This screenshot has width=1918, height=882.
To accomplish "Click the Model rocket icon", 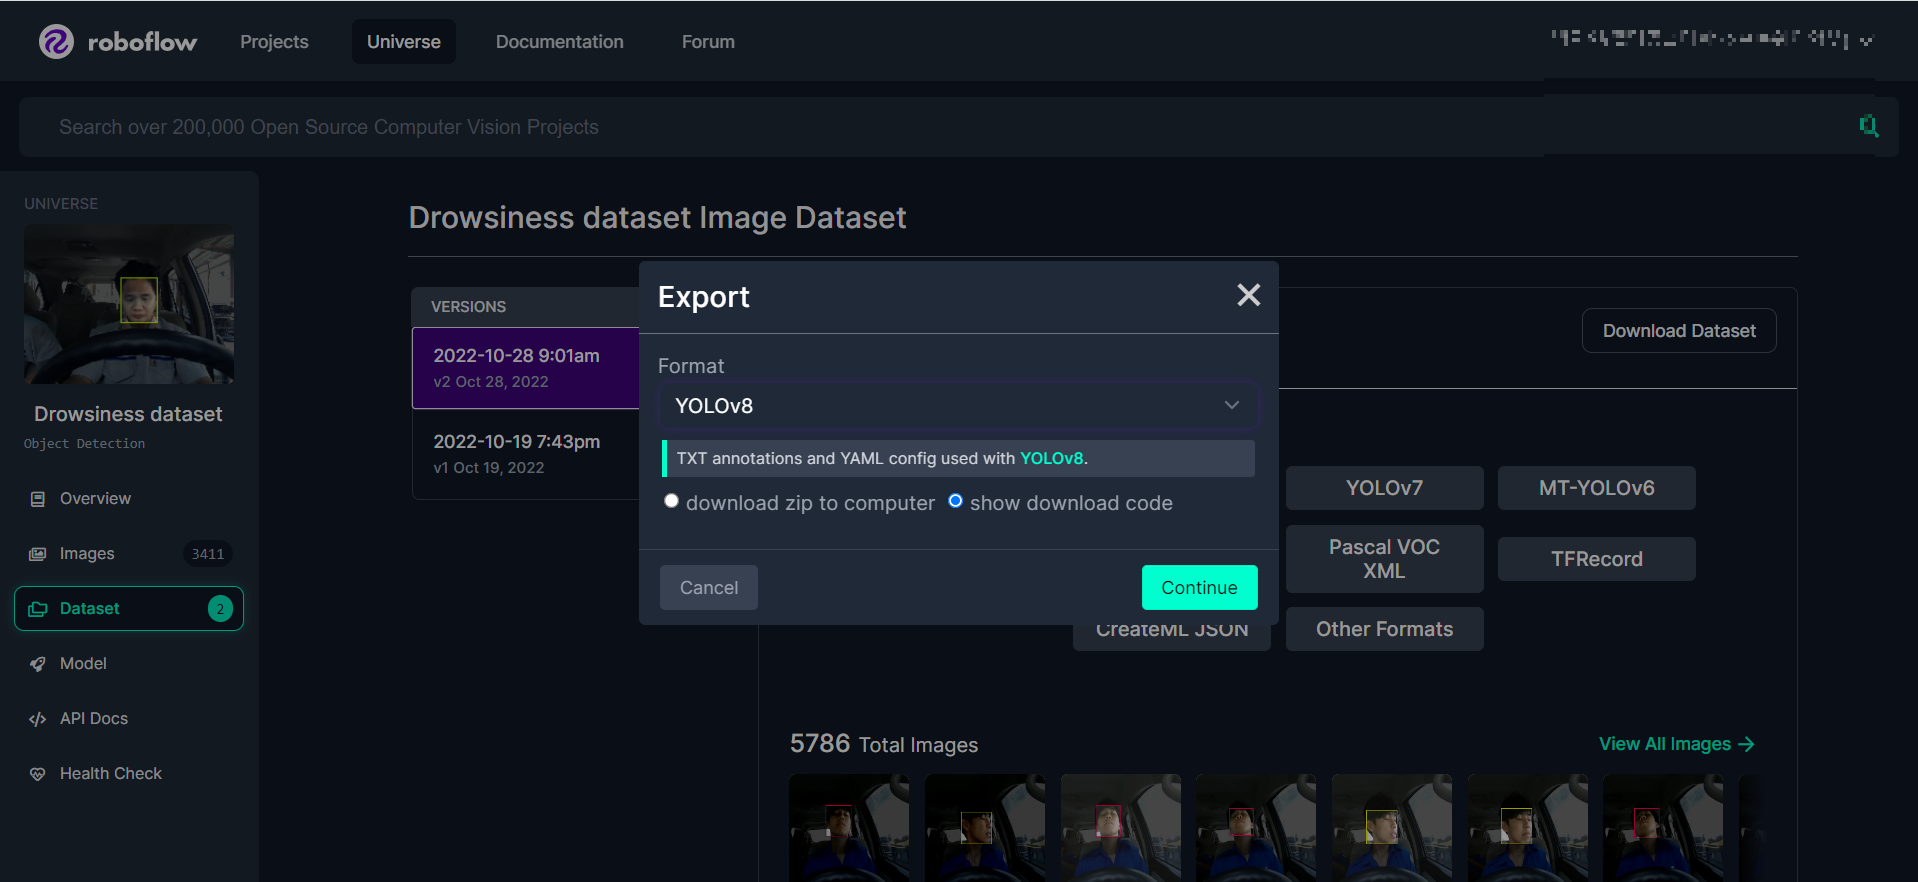I will coord(38,664).
